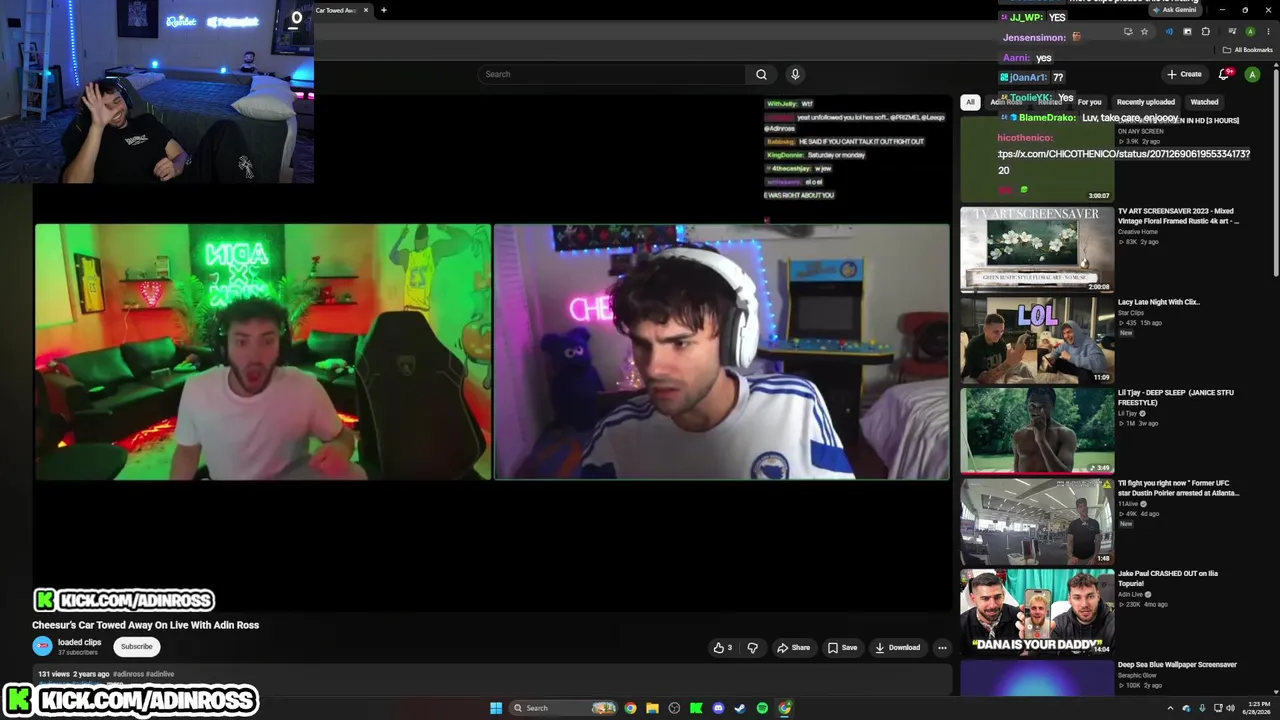
Task: Select the Watched filter chip
Action: pyautogui.click(x=1204, y=102)
